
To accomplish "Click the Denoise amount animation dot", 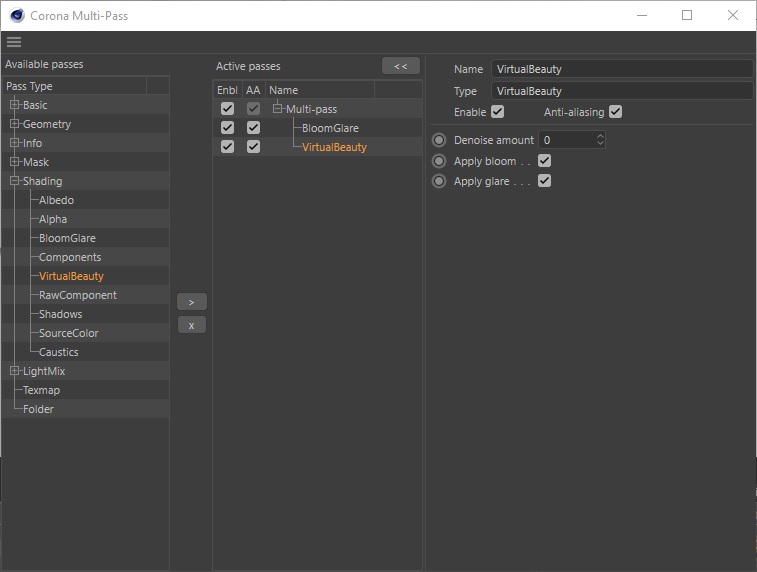I will coord(439,140).
